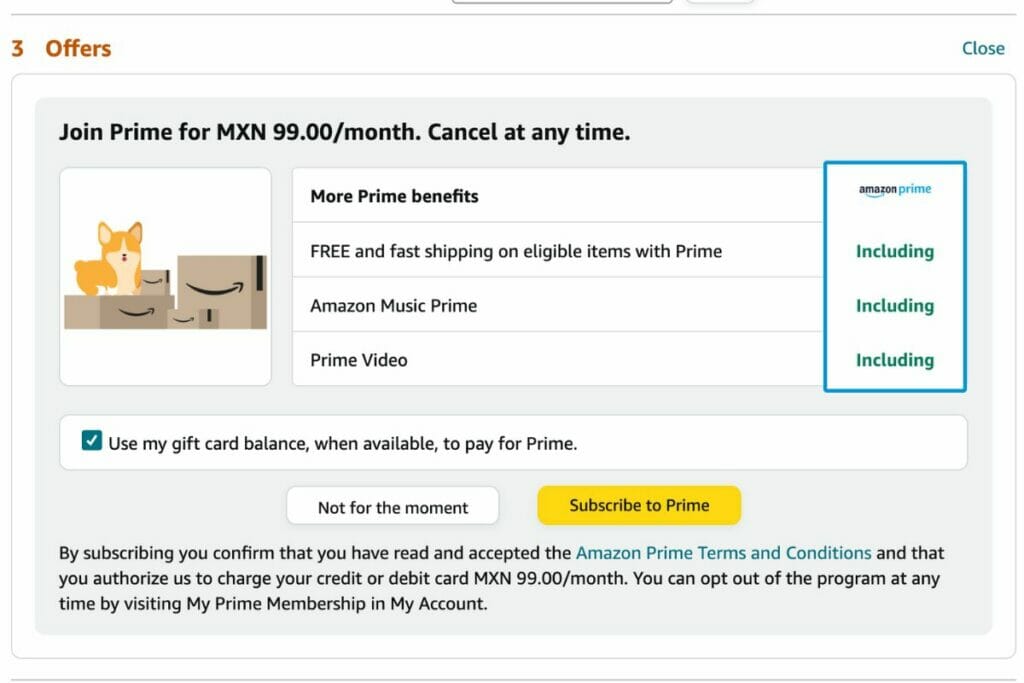Viewport: 1024px width, 683px height.
Task: Open Amazon Prime Terms and Conditions link
Action: pyautogui.click(x=723, y=553)
